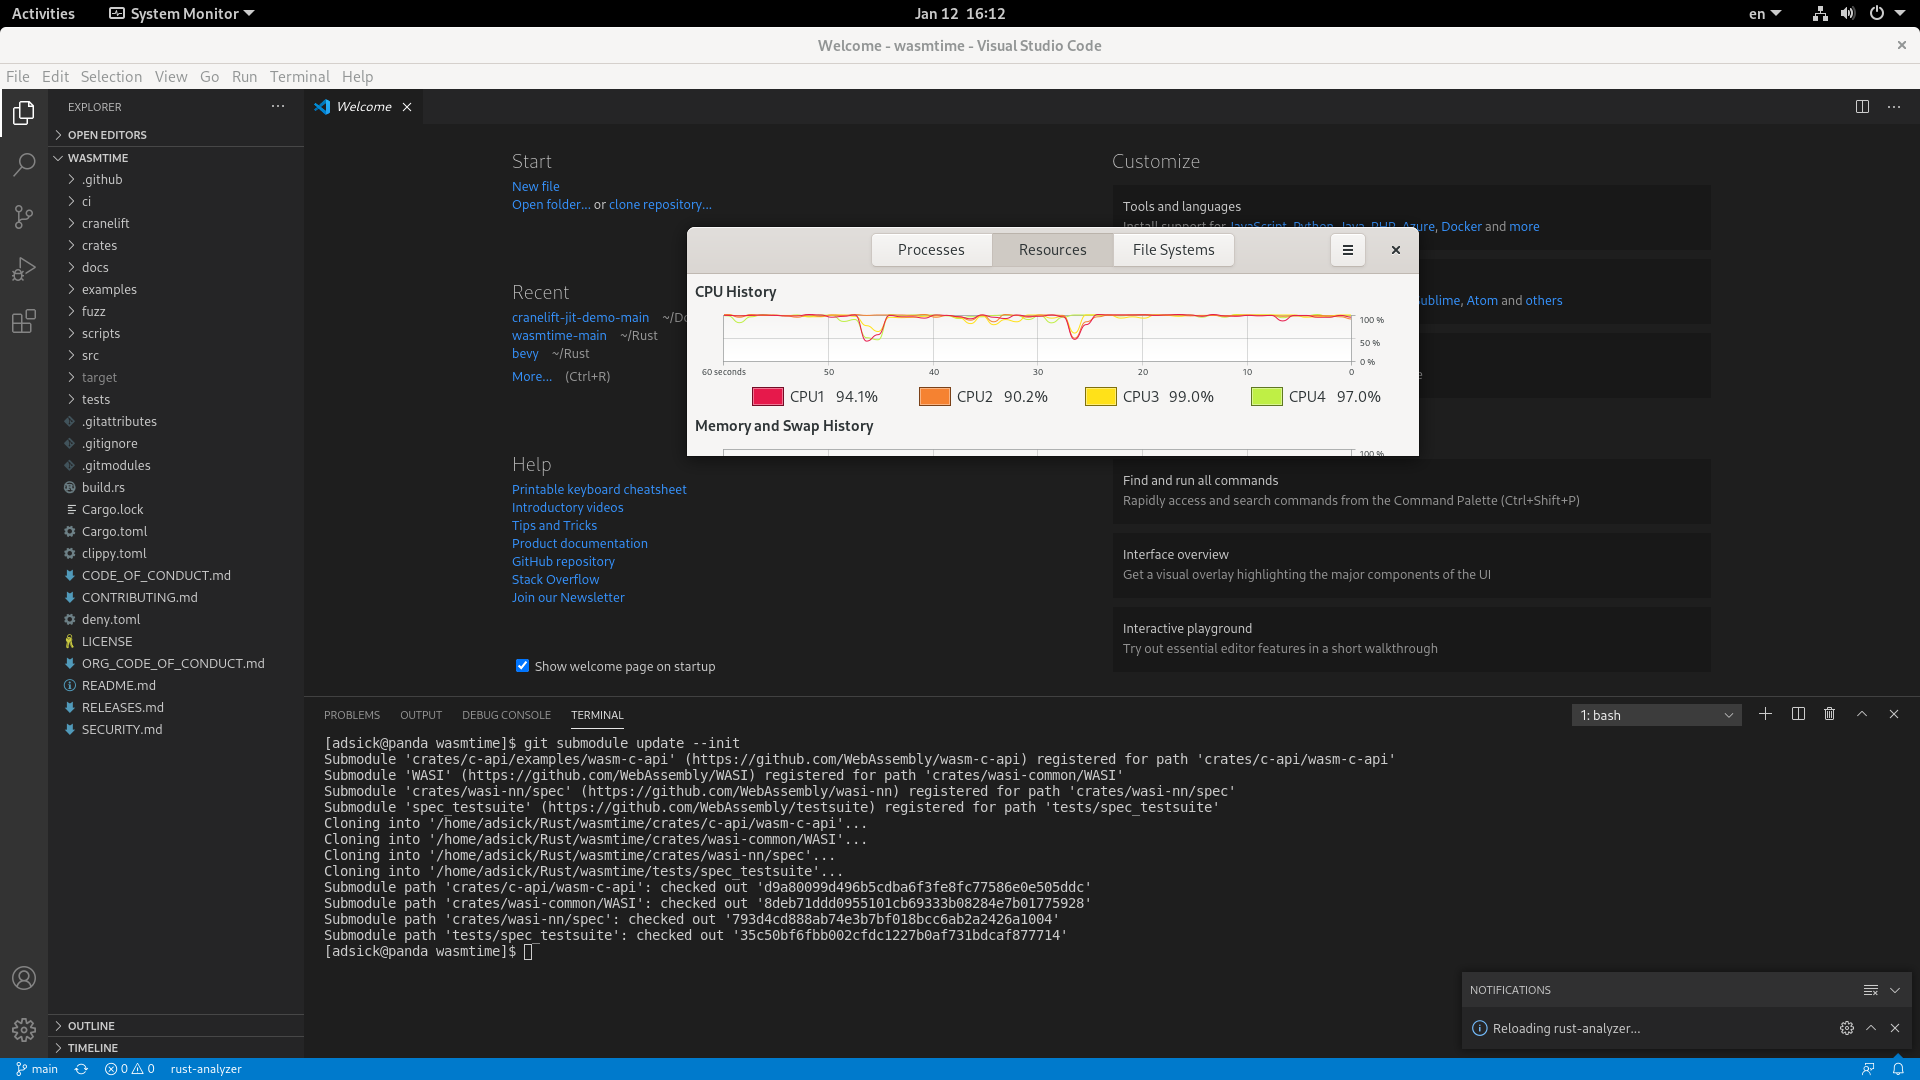Kill terminal with trash icon

[1829, 714]
